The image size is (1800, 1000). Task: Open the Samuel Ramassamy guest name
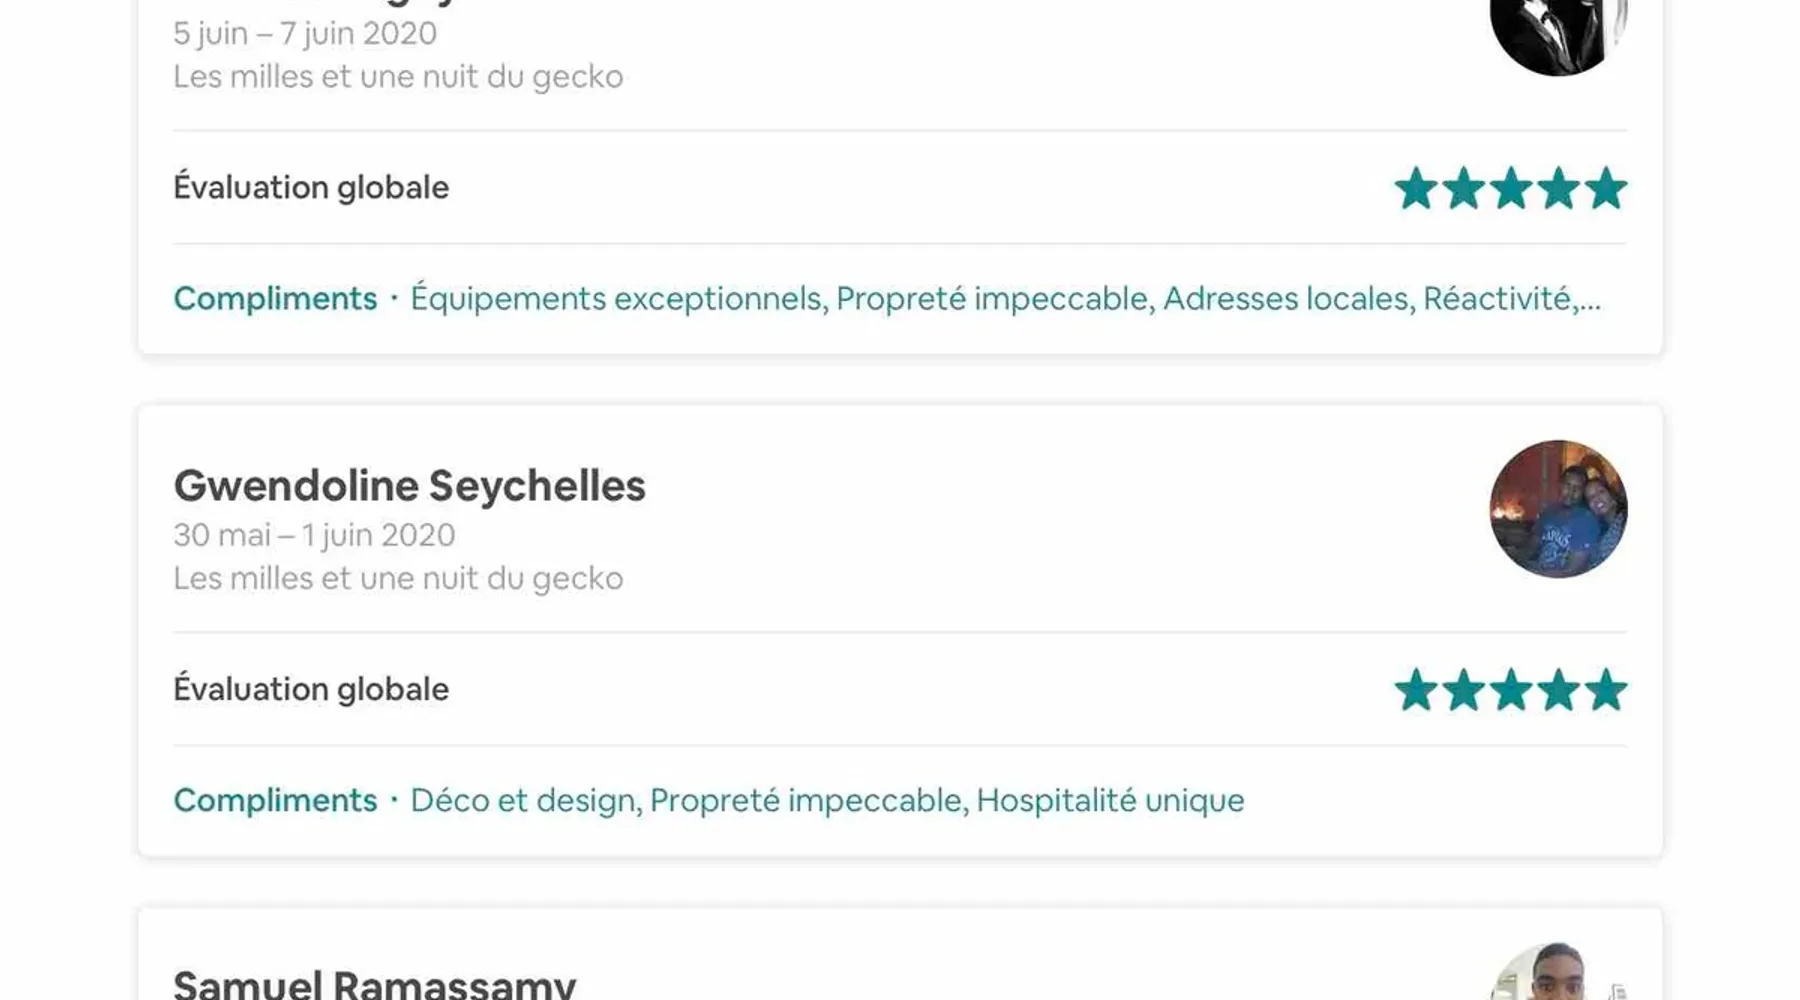click(x=374, y=984)
